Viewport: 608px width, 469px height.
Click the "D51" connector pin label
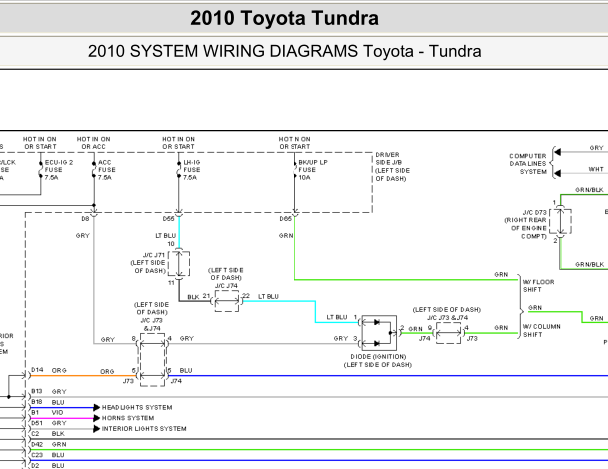[x=37, y=423]
